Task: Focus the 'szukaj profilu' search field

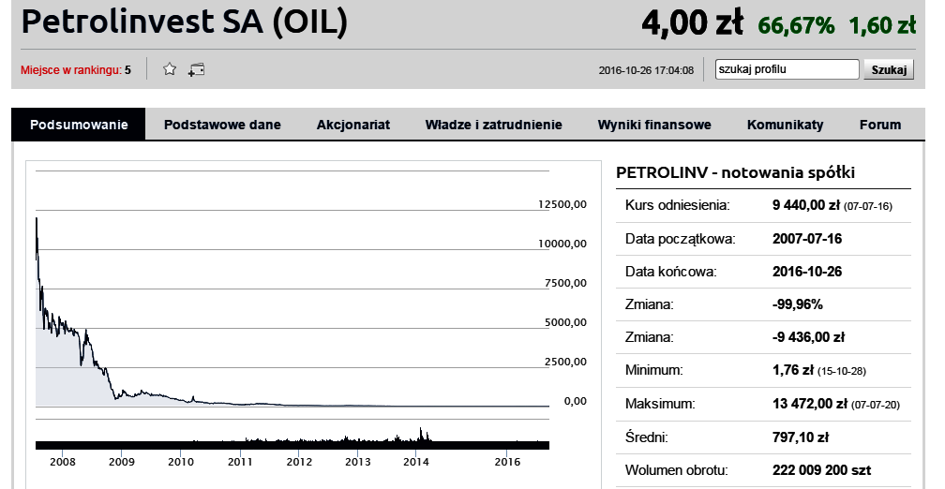Action: click(787, 69)
